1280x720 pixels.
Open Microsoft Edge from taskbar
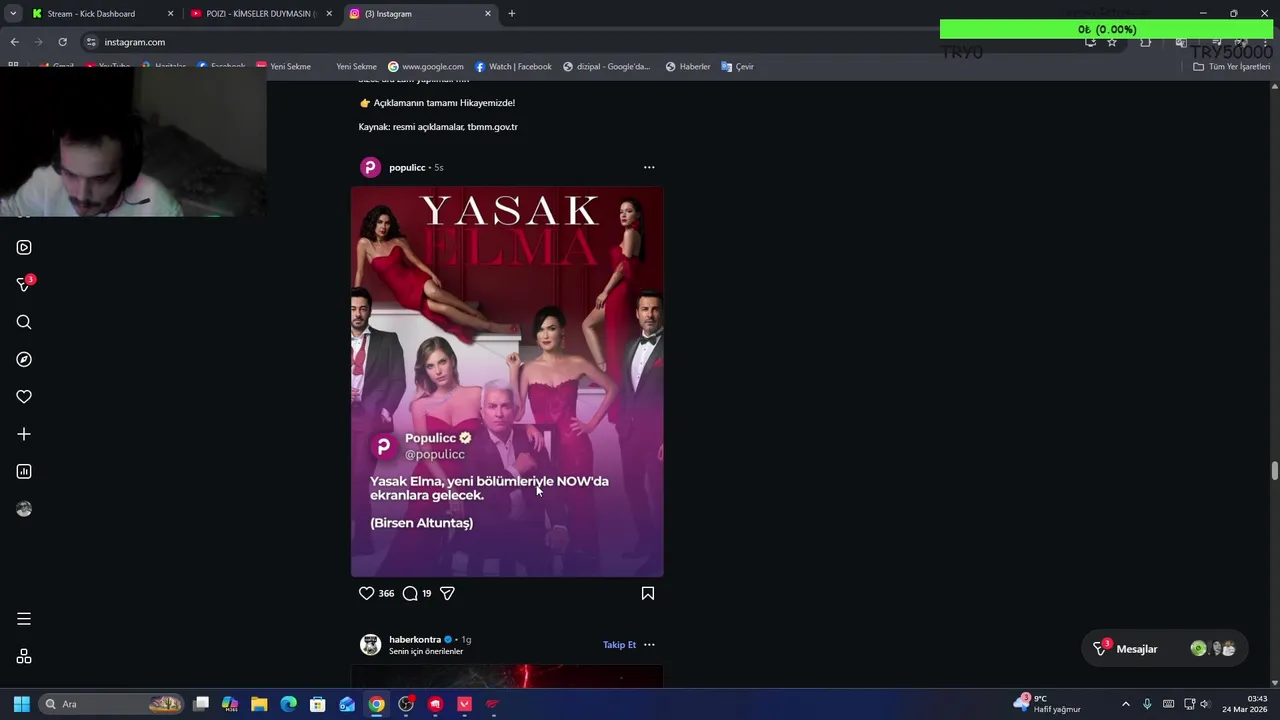[x=289, y=704]
